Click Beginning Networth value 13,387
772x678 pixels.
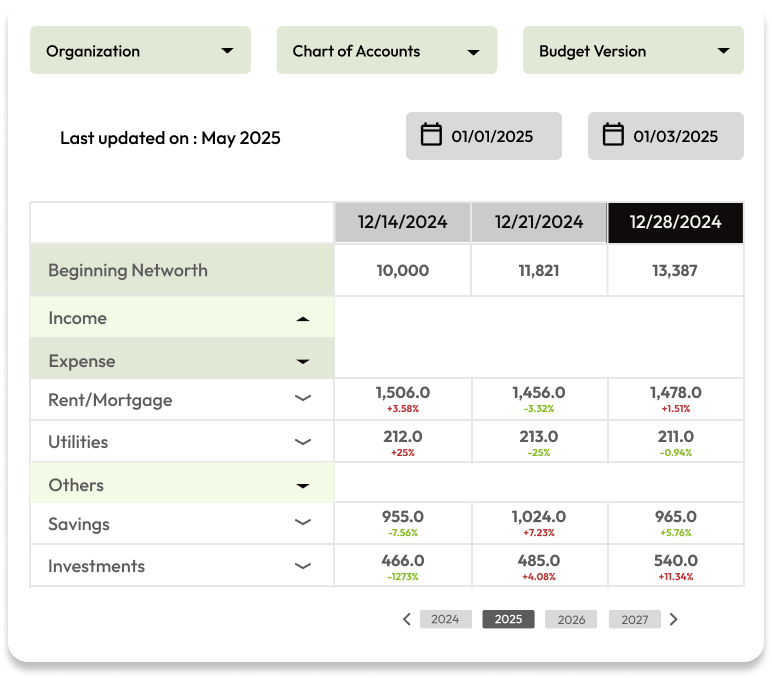[675, 270]
